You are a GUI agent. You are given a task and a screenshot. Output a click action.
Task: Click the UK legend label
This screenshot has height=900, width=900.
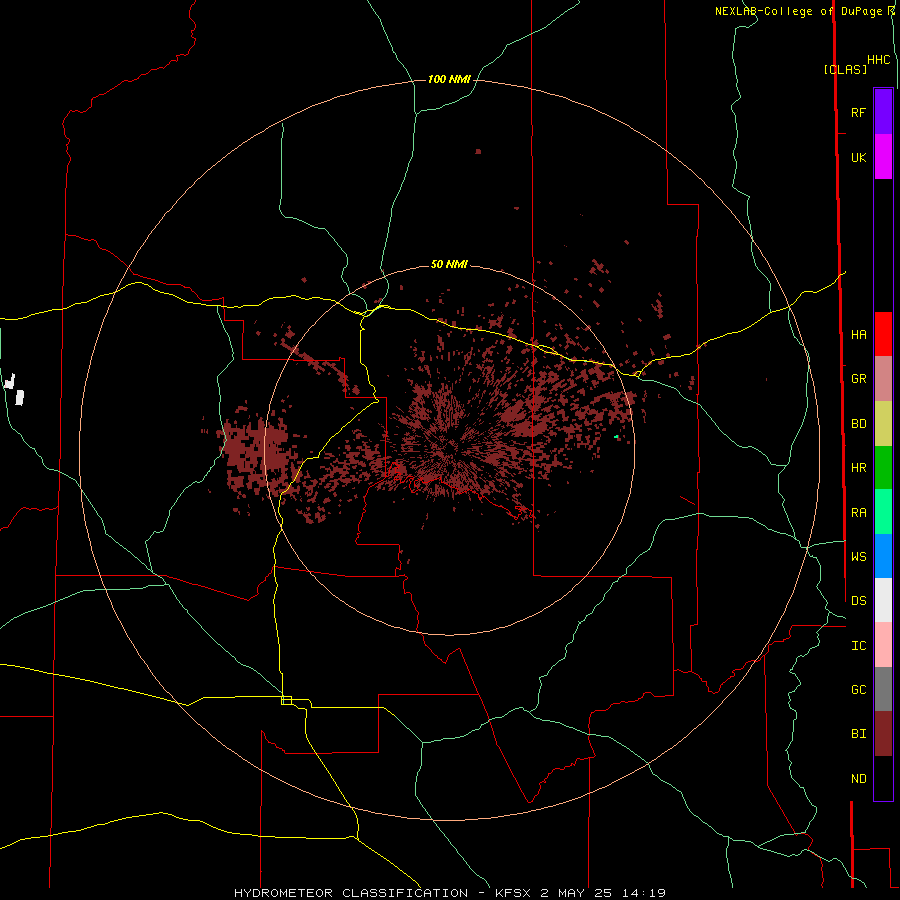tap(858, 158)
